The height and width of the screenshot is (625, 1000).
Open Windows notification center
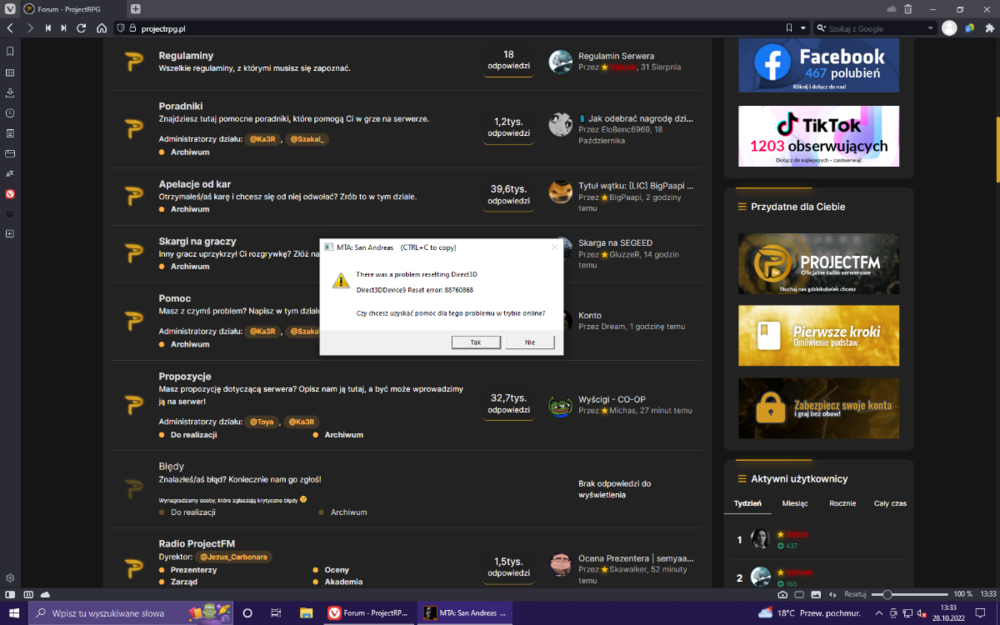pyautogui.click(x=980, y=613)
